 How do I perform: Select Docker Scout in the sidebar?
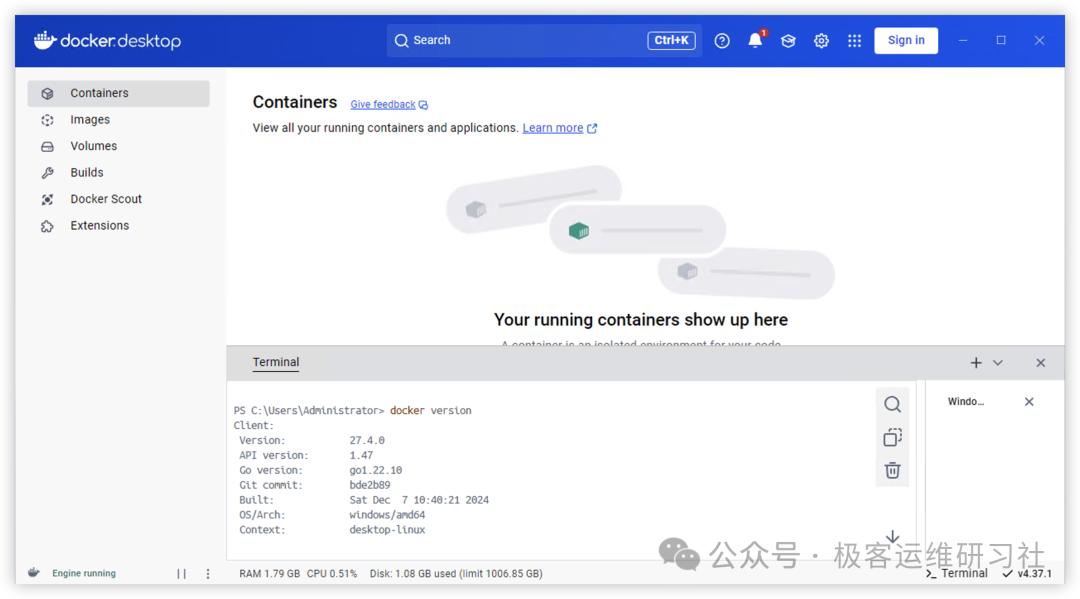coord(118,199)
